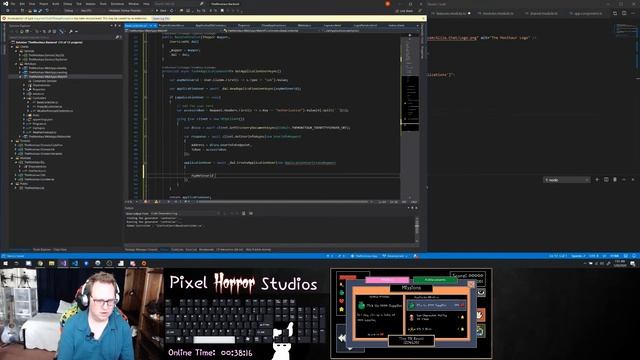
Task: Switch to Visual Studio via the taskbar icon
Action: (x=63, y=264)
